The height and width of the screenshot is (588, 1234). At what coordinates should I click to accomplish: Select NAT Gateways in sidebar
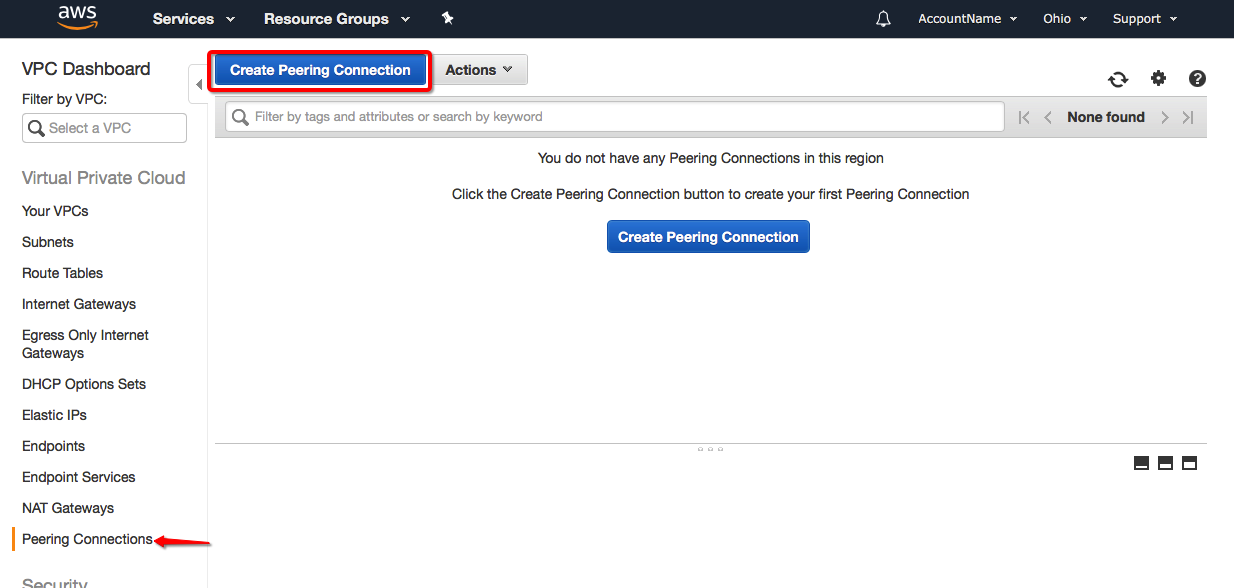tap(68, 508)
